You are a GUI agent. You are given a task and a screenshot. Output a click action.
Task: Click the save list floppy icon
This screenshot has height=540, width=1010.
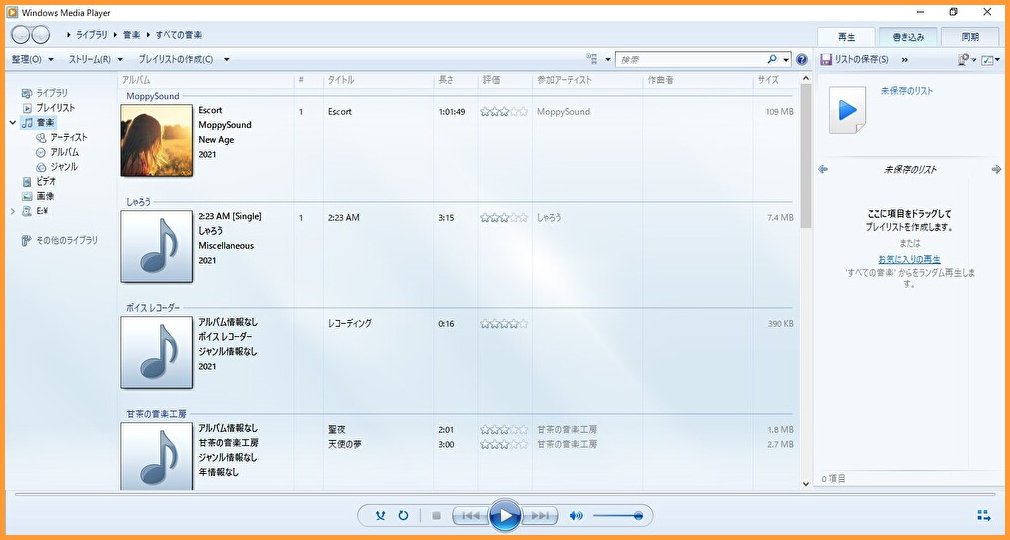point(826,59)
